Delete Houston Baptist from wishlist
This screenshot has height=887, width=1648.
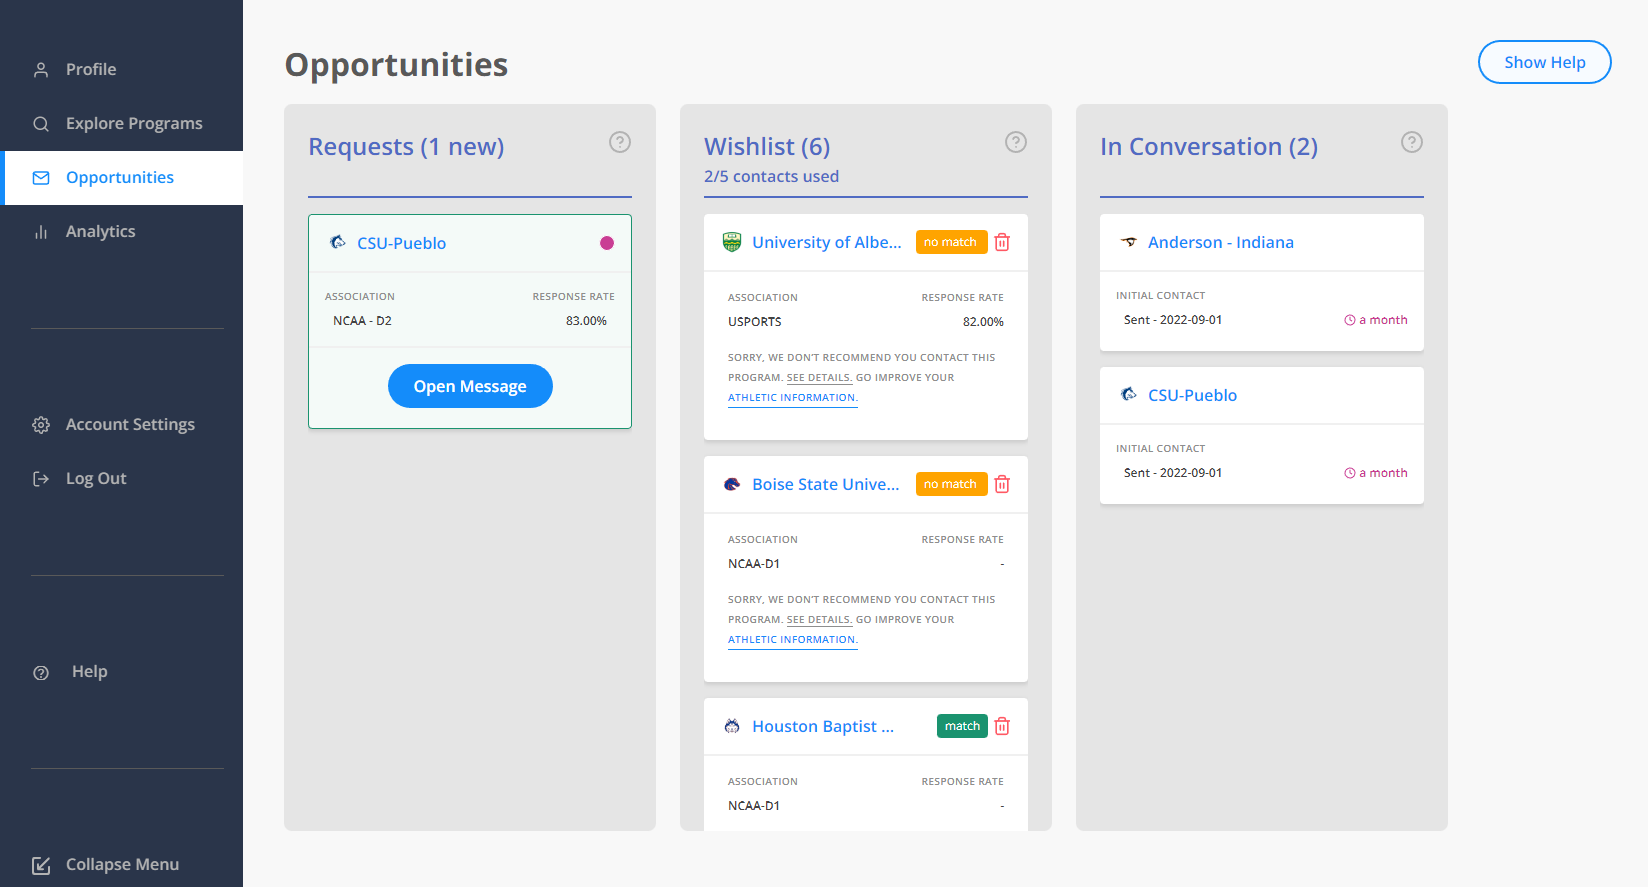(1003, 726)
